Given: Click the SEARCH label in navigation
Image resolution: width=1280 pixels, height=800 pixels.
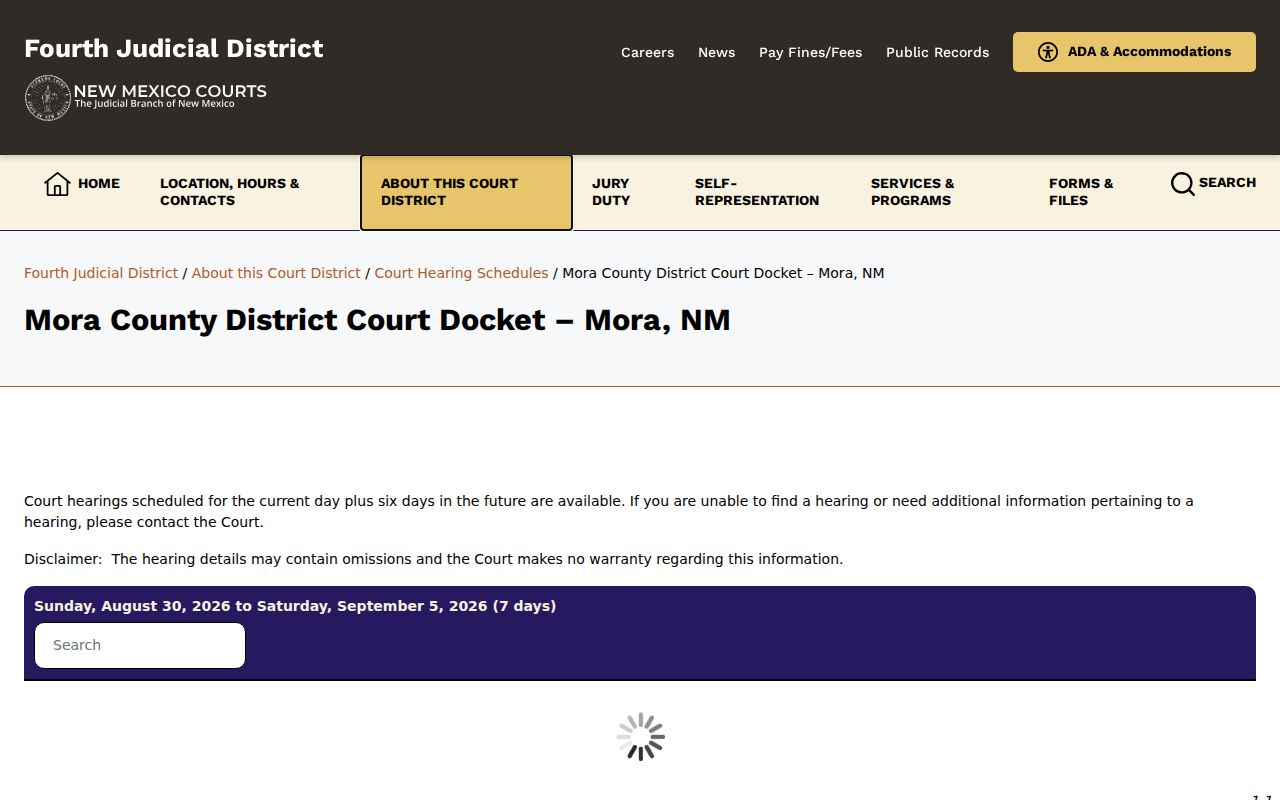Looking at the screenshot, I should tap(1227, 183).
